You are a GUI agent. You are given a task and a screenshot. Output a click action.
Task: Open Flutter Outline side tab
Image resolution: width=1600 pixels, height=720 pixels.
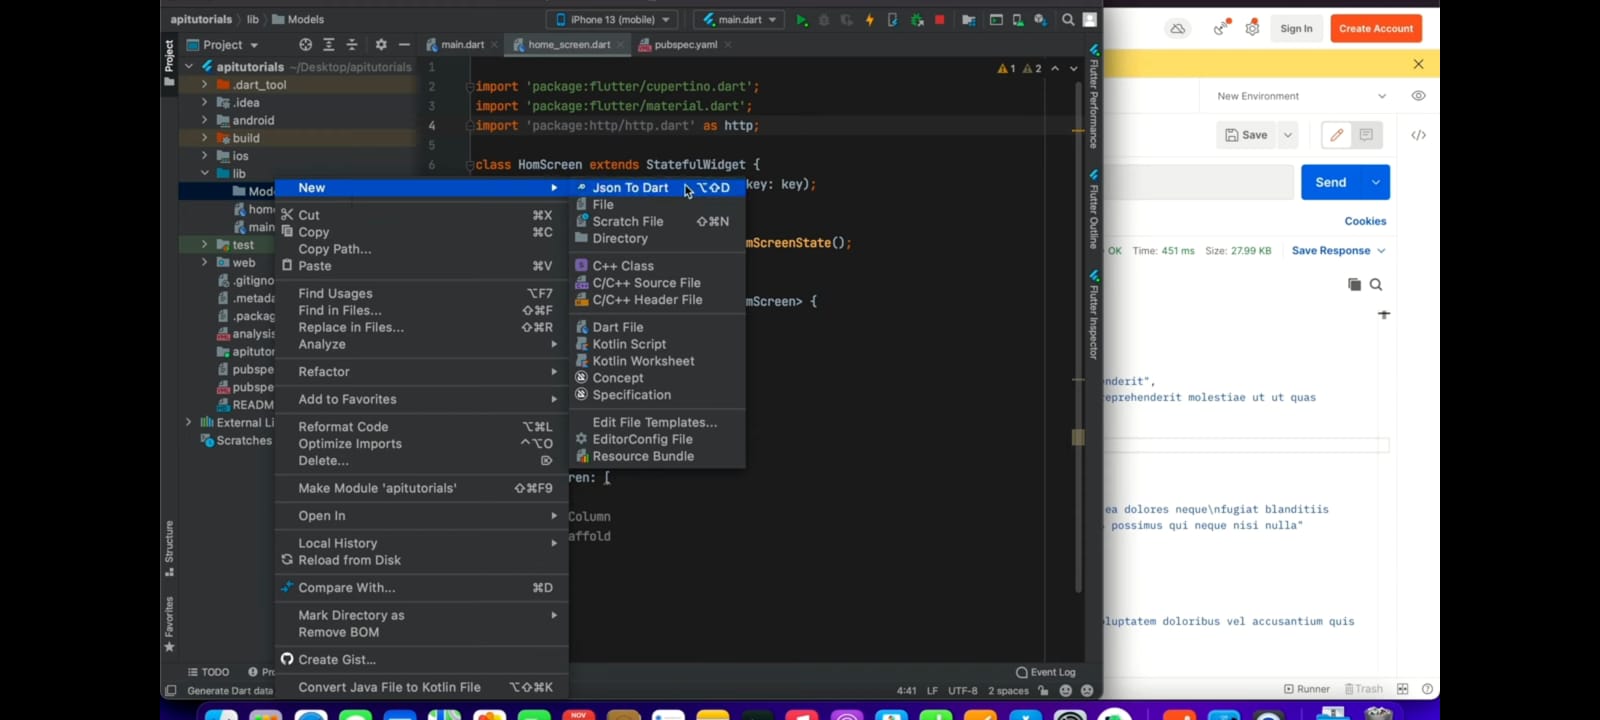point(1094,210)
